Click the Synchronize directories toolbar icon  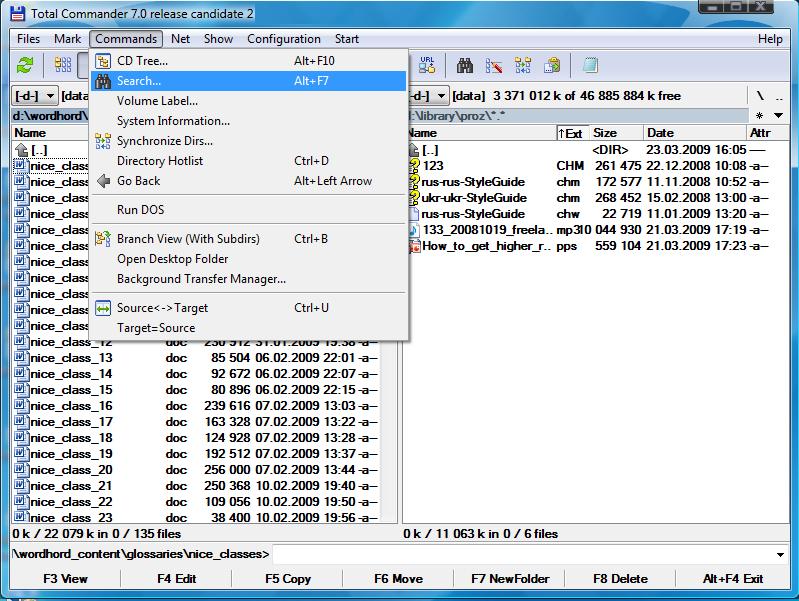pos(523,65)
